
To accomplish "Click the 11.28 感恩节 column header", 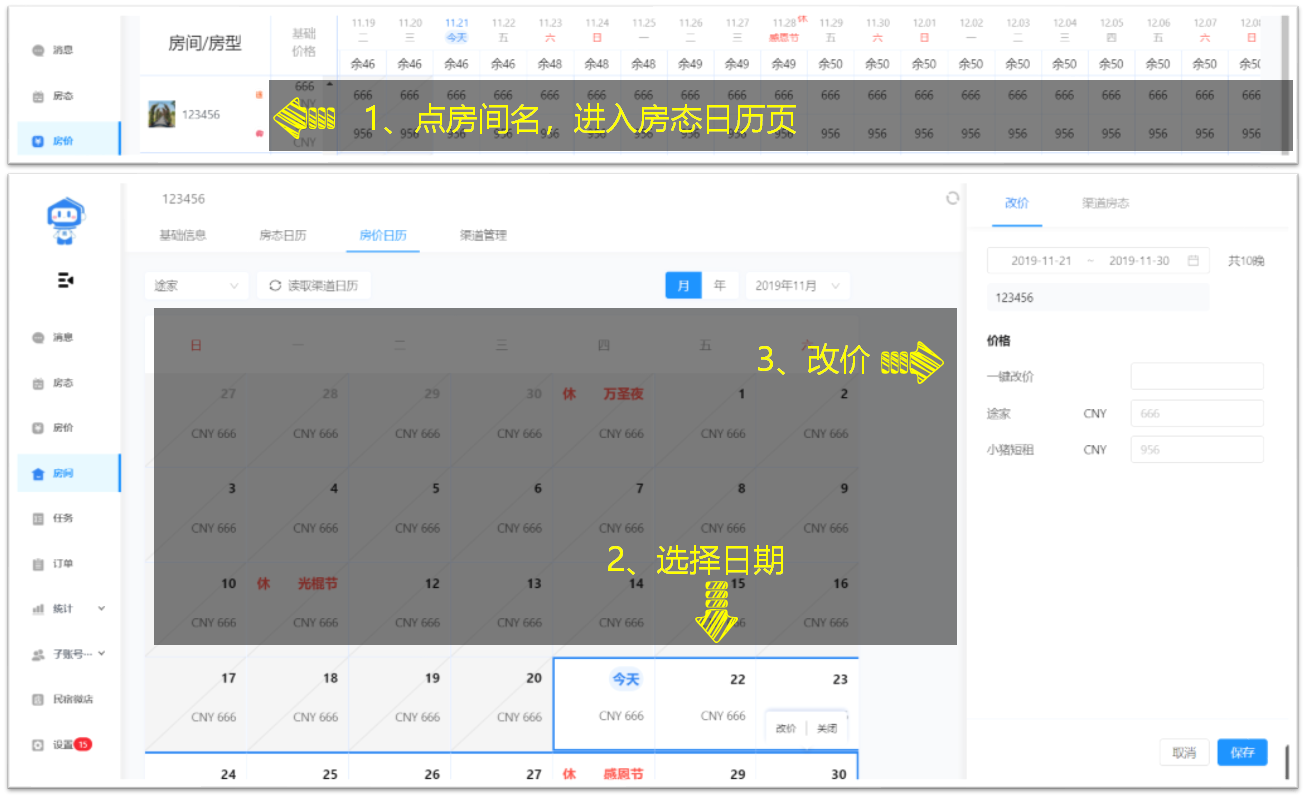I will (785, 30).
